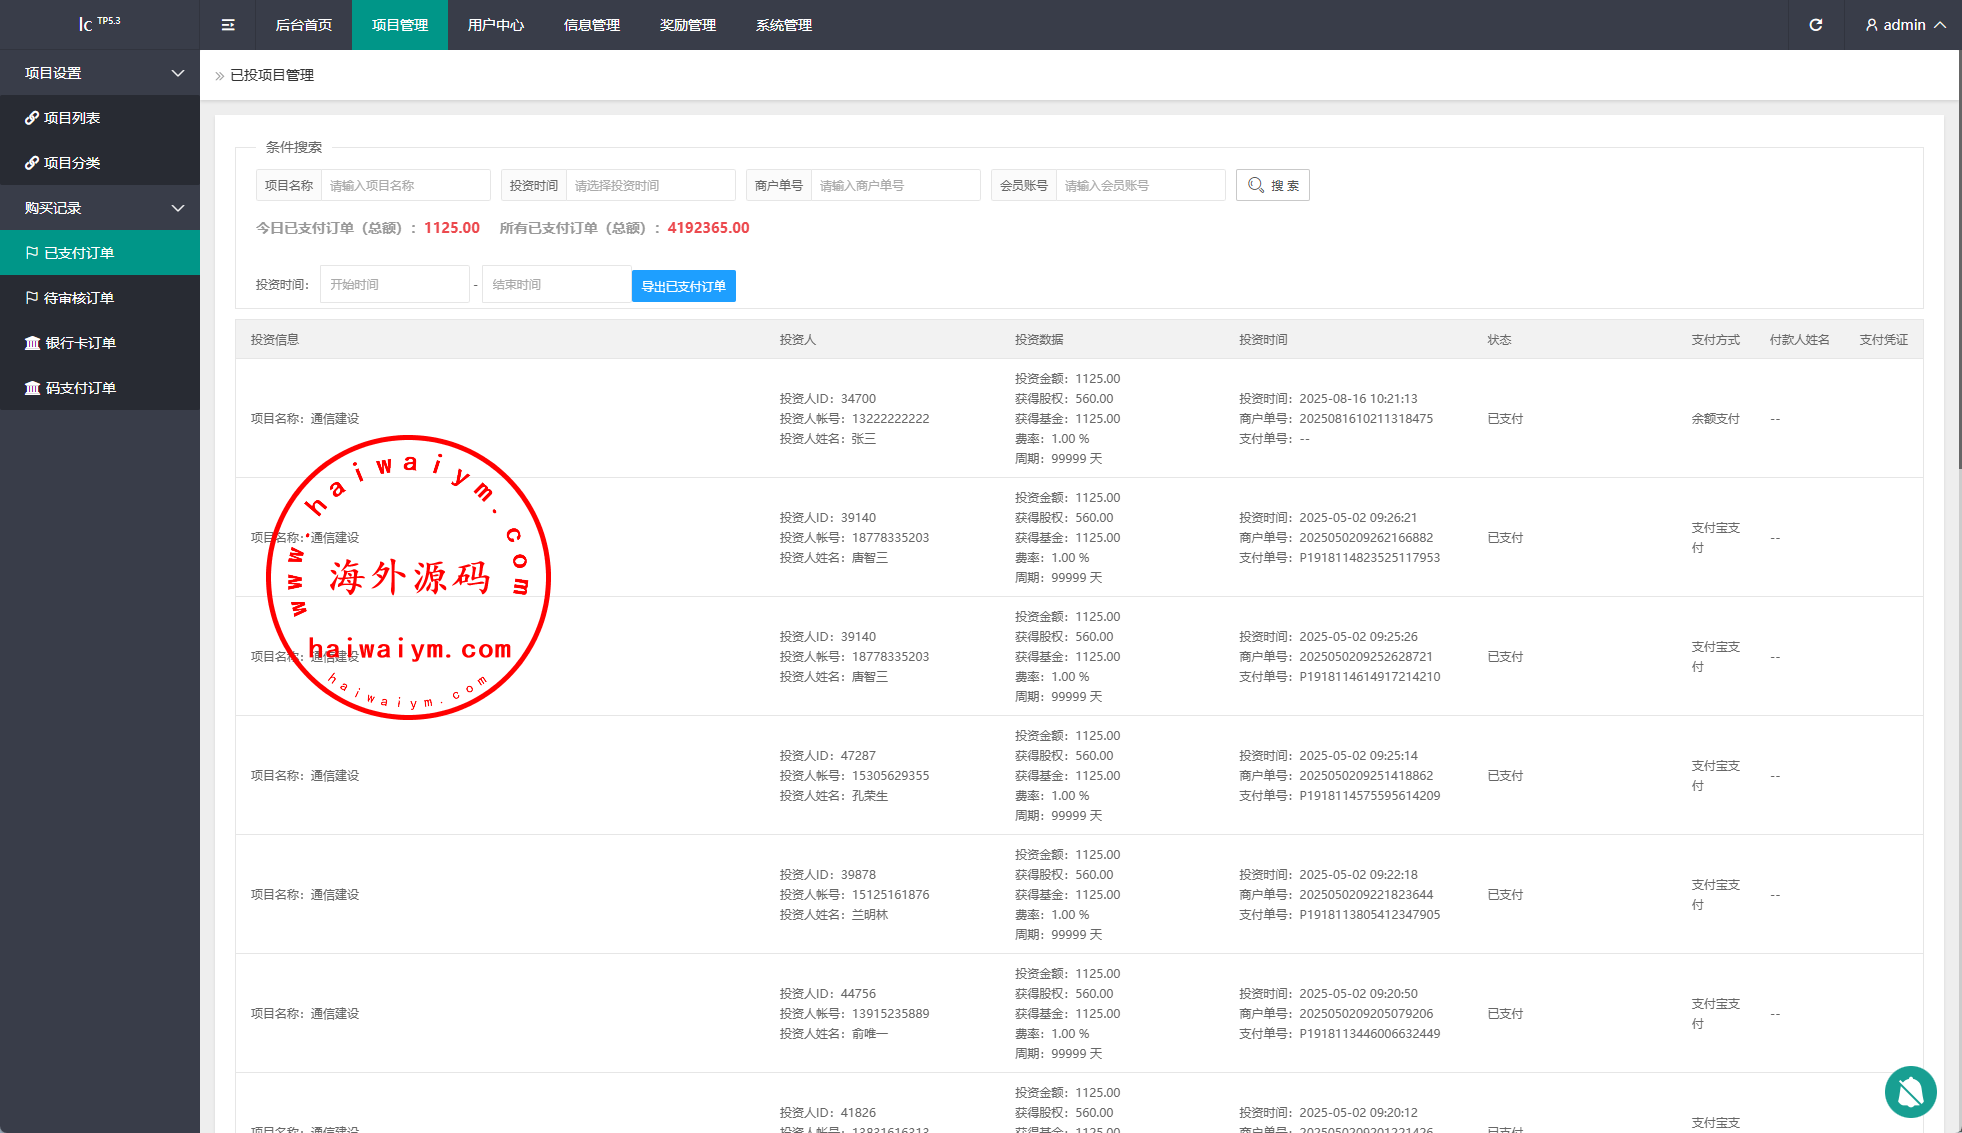Open 项目列表 link icon in sidebar
The width and height of the screenshot is (1962, 1133).
click(x=32, y=118)
